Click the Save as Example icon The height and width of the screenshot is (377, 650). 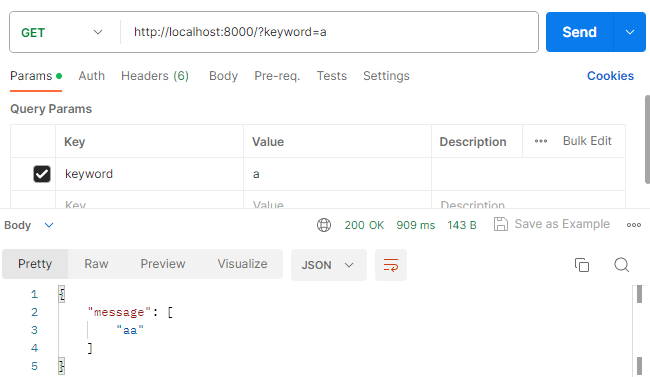(501, 224)
